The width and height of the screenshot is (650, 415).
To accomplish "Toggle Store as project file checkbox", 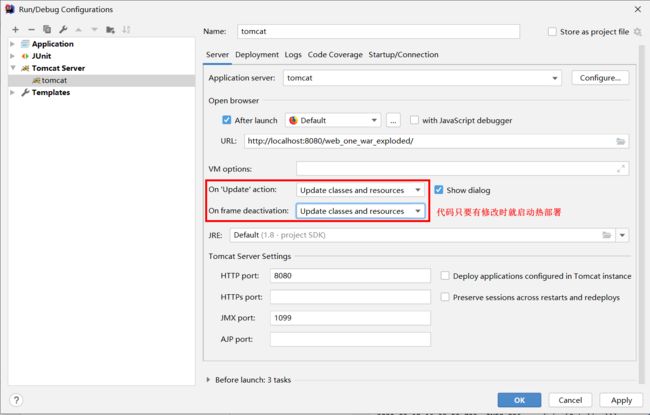I will (552, 32).
